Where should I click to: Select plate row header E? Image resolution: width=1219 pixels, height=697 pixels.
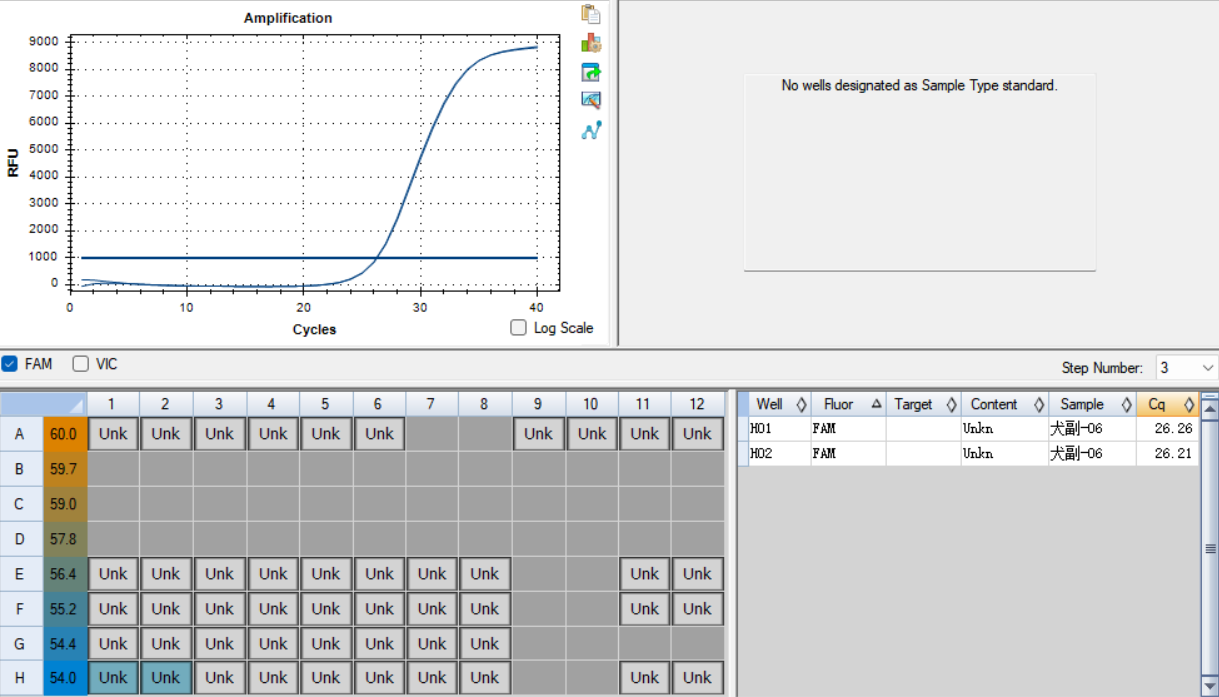pos(21,574)
